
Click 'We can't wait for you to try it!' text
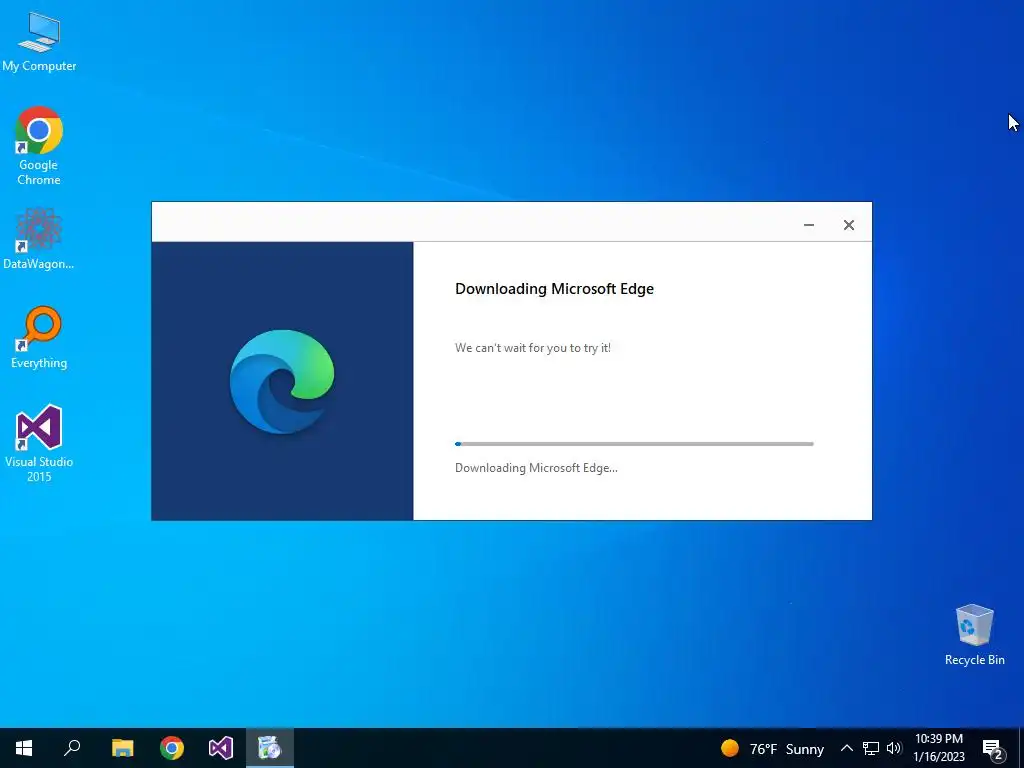pyautogui.click(x=533, y=348)
